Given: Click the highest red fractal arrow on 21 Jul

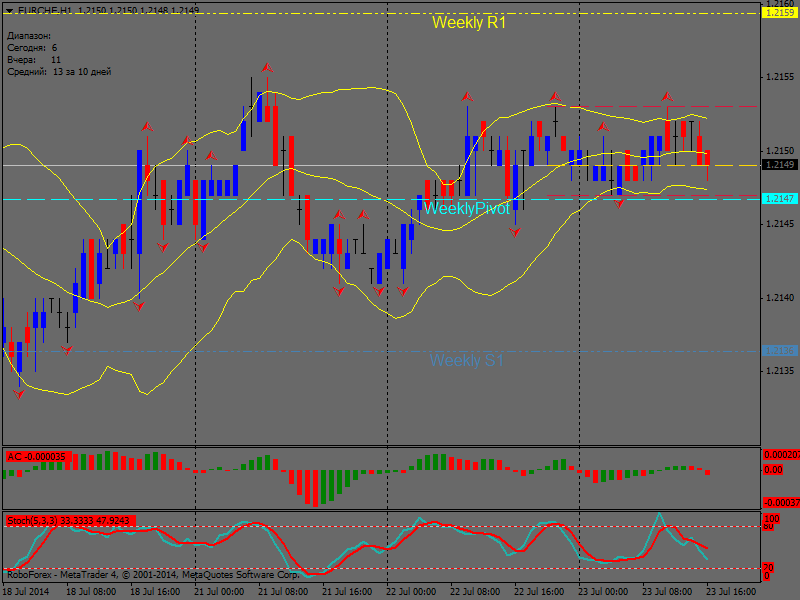Looking at the screenshot, I should [267, 67].
